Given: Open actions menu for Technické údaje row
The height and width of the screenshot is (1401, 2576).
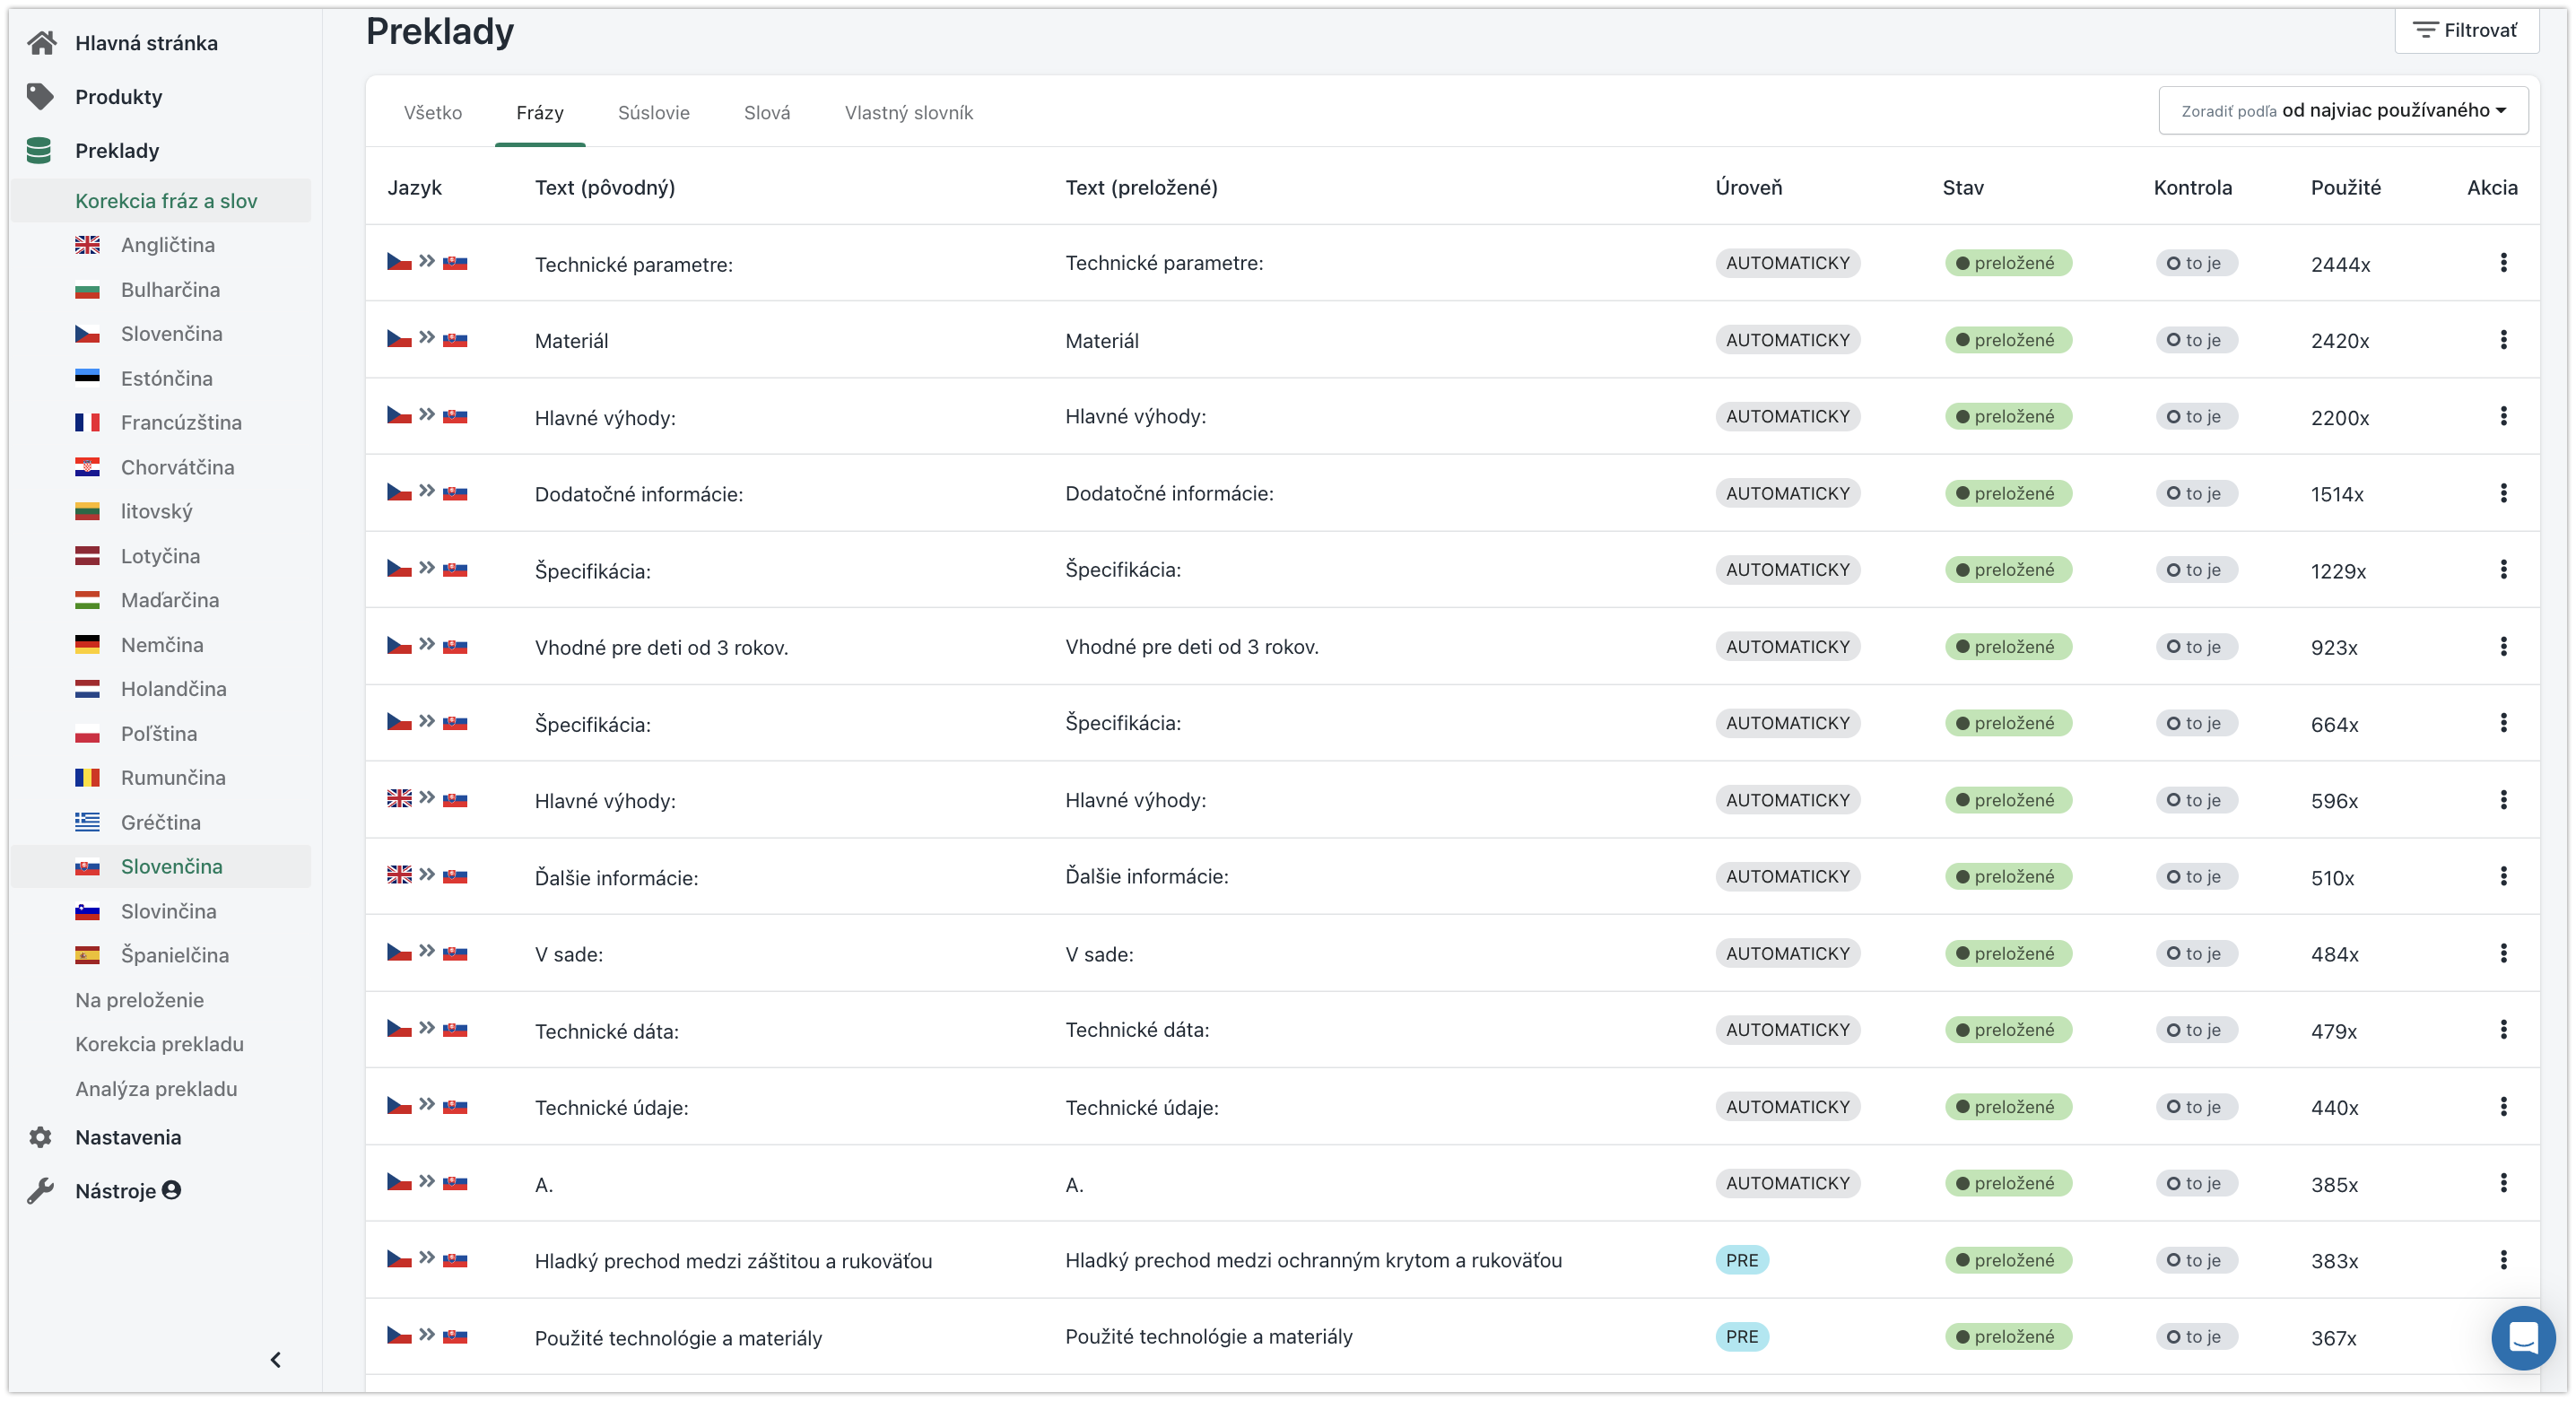Looking at the screenshot, I should 2503,1106.
